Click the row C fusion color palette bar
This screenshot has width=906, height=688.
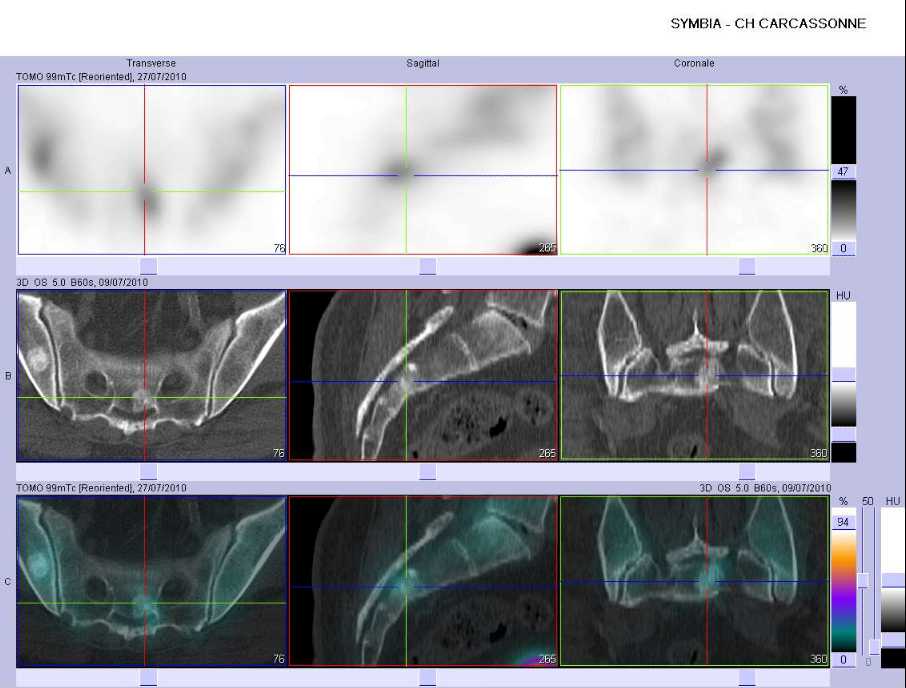coord(843,591)
